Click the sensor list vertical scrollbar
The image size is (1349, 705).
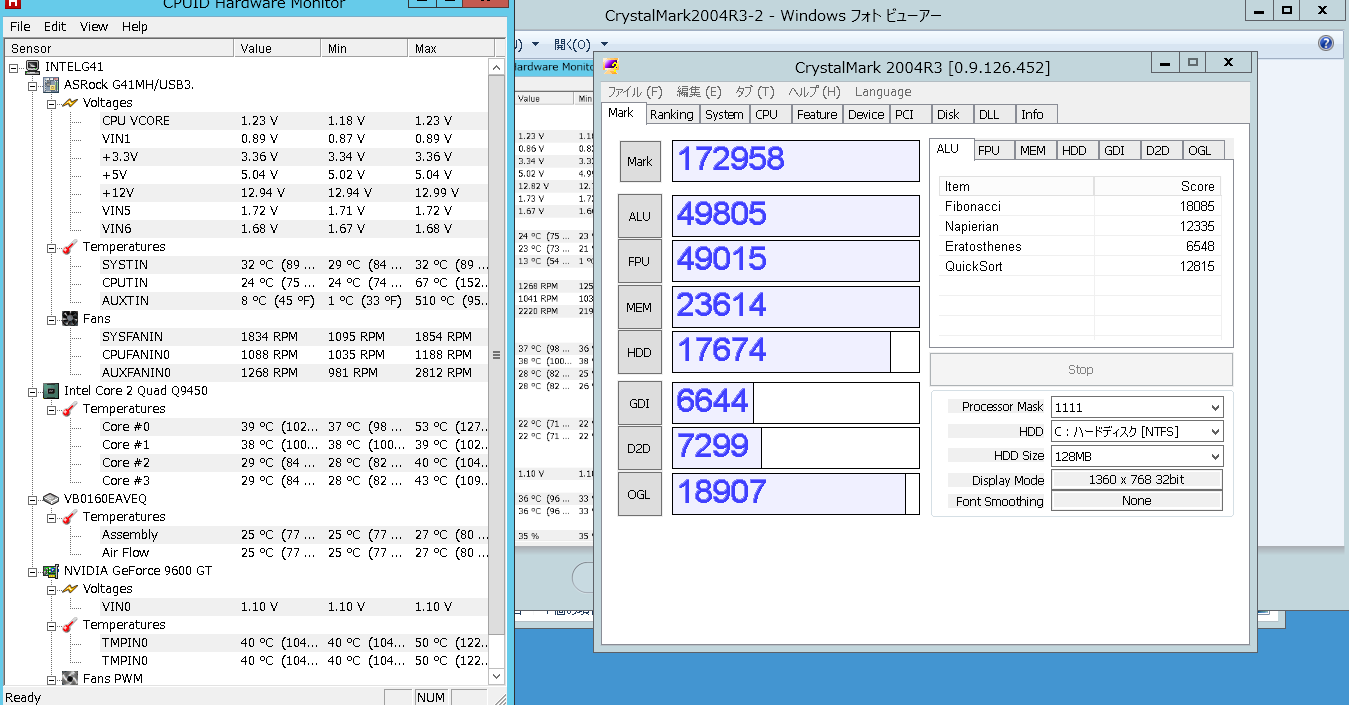tap(496, 355)
